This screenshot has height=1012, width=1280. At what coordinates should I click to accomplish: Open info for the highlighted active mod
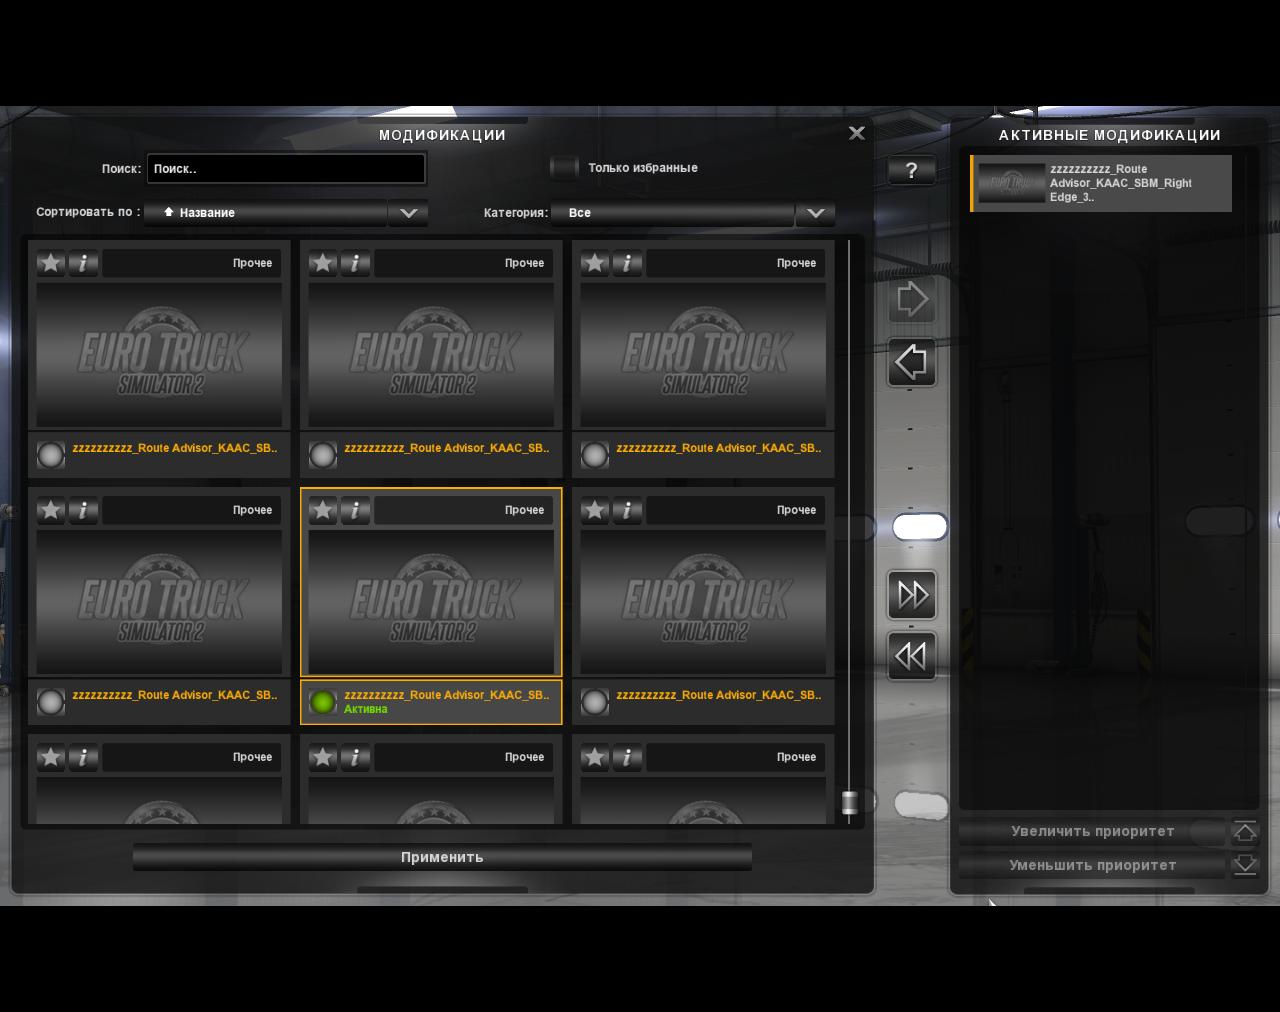click(x=355, y=510)
